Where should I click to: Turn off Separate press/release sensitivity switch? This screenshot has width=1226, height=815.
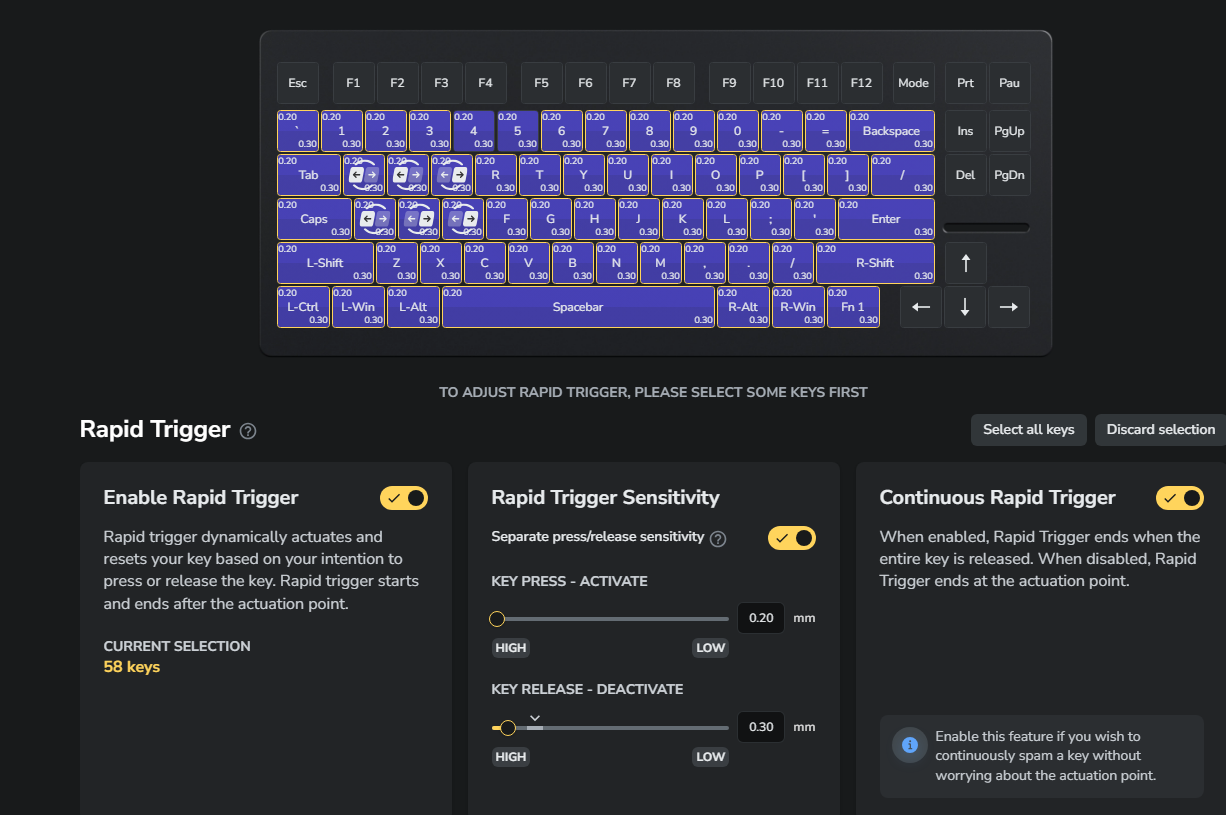pos(792,538)
